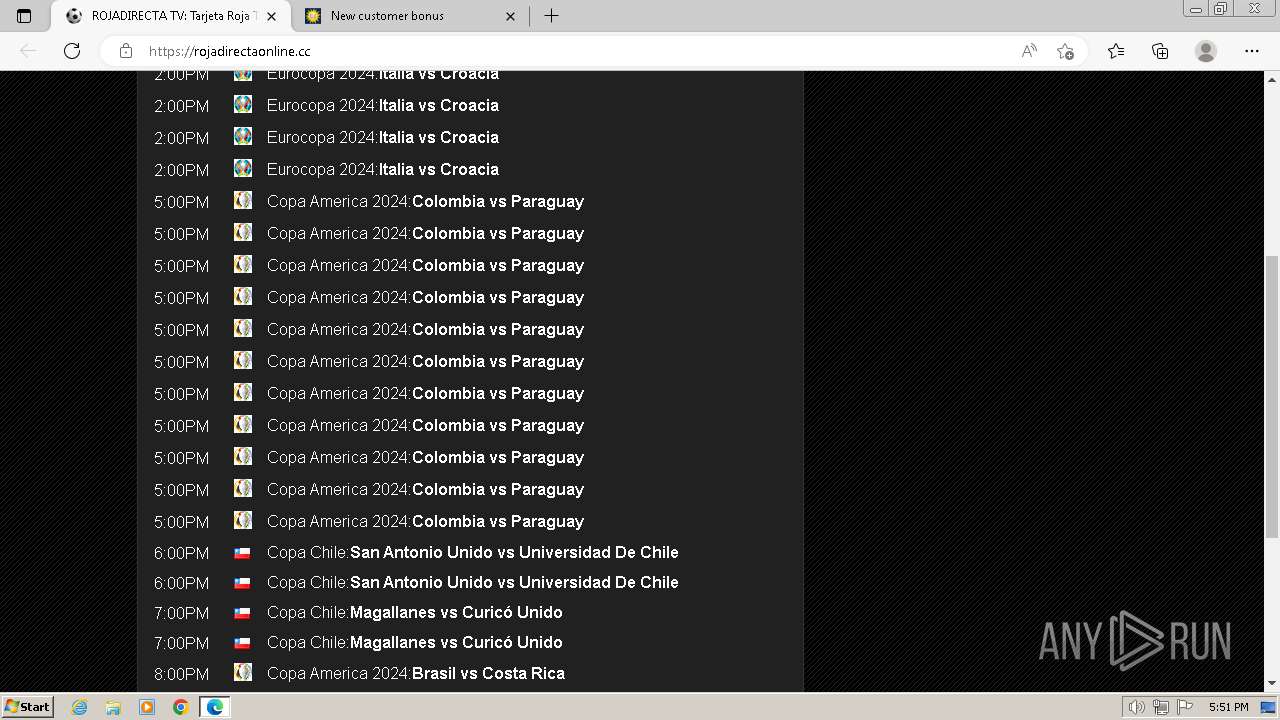Click the scrollbar up arrow
The height and width of the screenshot is (720, 1280).
point(1272,78)
